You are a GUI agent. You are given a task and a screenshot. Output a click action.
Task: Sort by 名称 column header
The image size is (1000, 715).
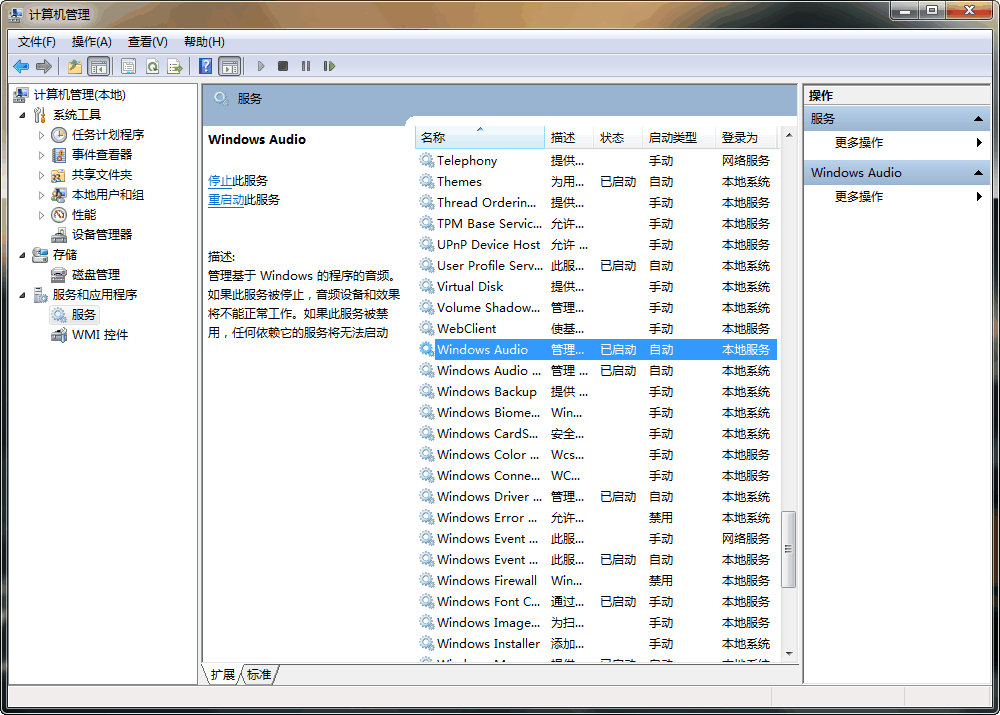coord(480,138)
